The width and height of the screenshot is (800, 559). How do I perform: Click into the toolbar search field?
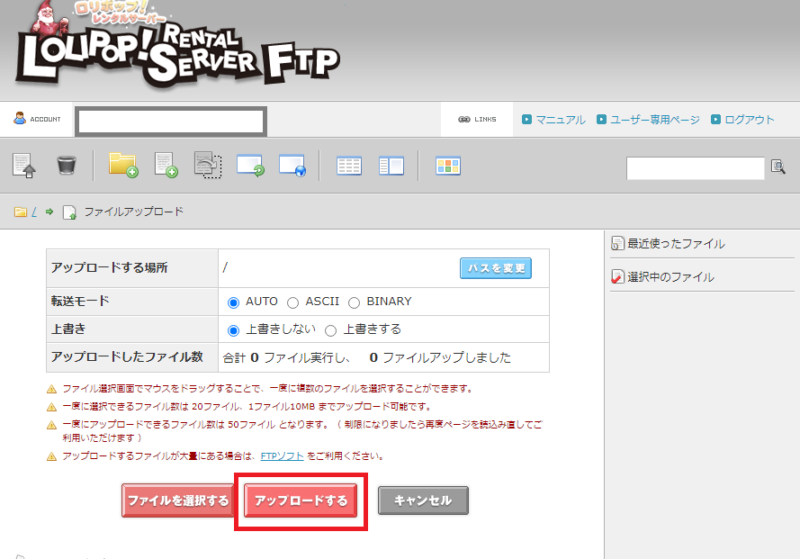695,168
